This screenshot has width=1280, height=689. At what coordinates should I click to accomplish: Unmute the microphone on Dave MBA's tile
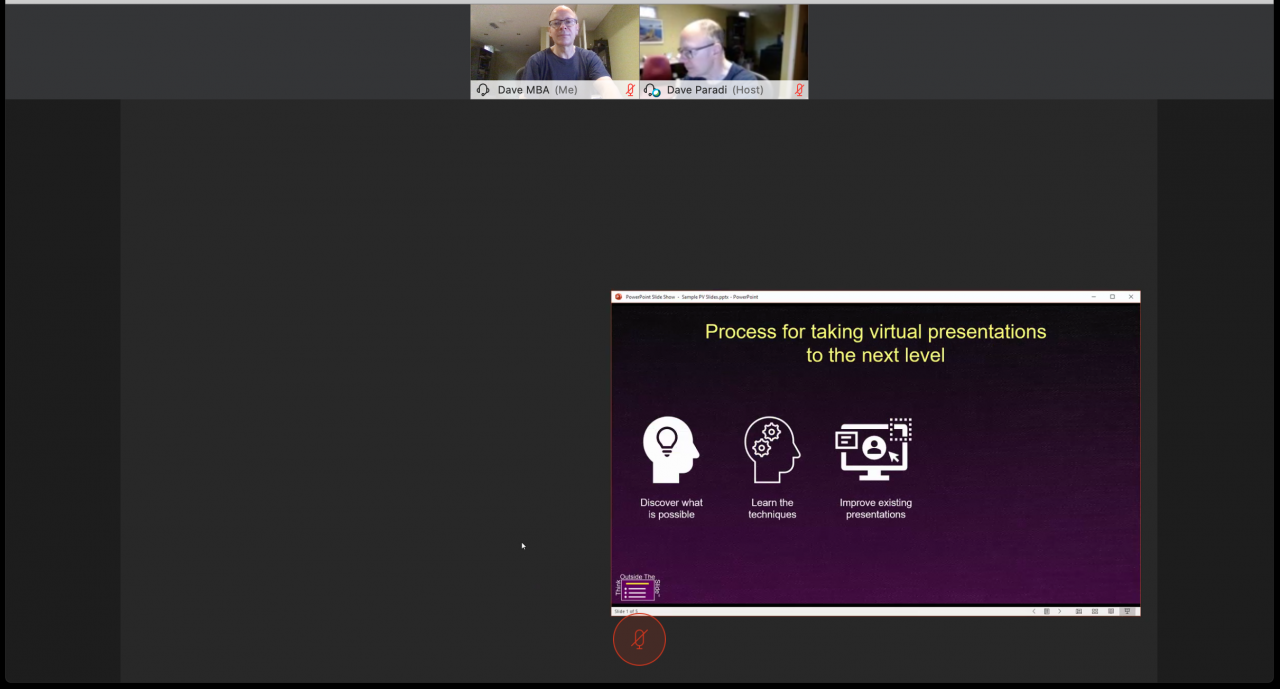[629, 90]
